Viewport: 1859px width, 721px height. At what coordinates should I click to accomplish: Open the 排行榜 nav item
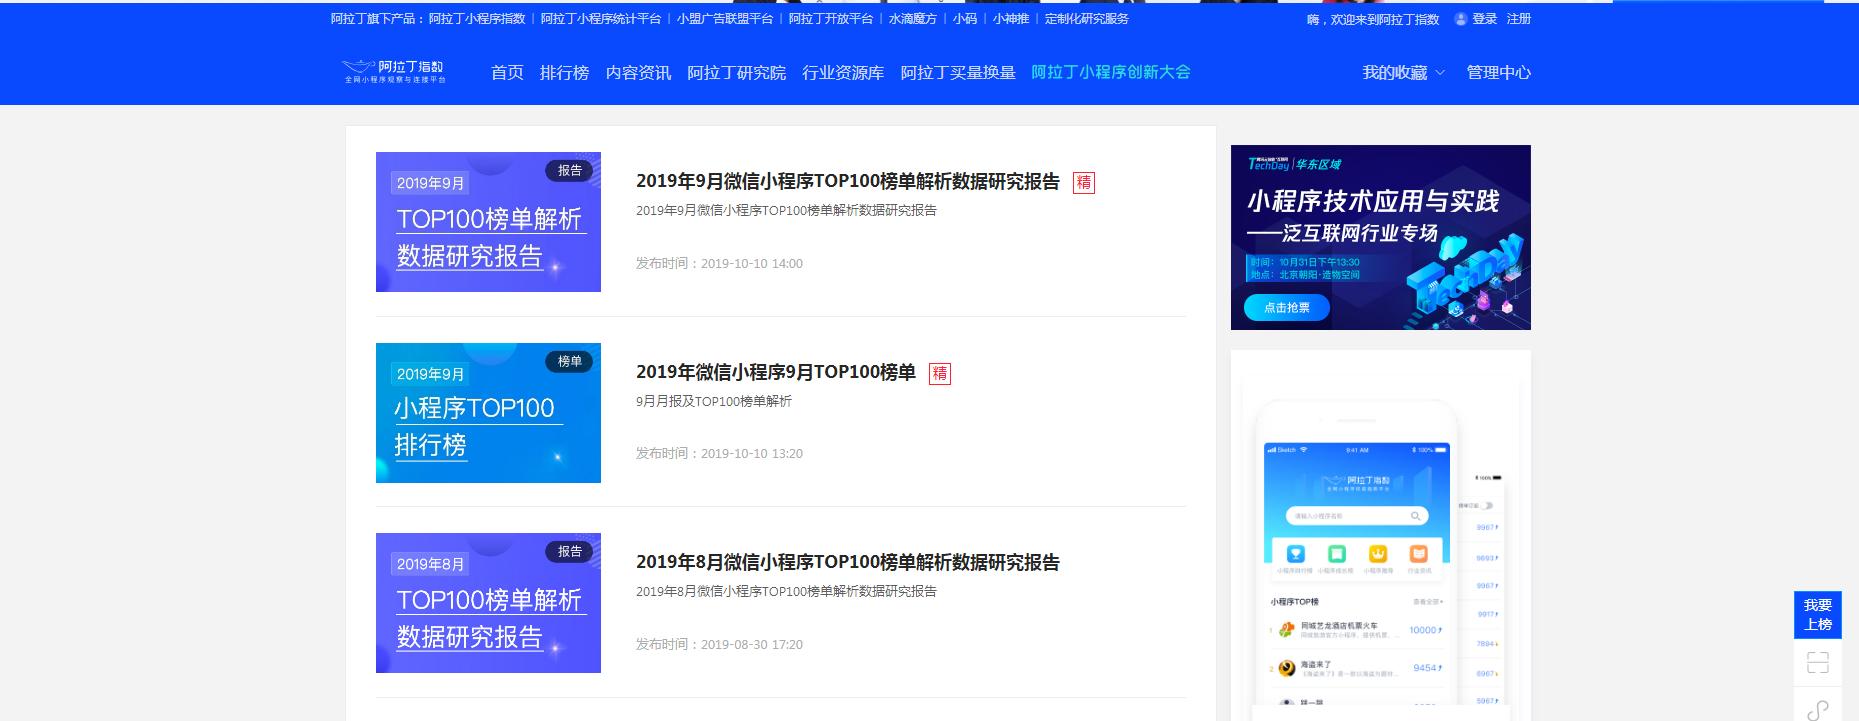click(564, 73)
